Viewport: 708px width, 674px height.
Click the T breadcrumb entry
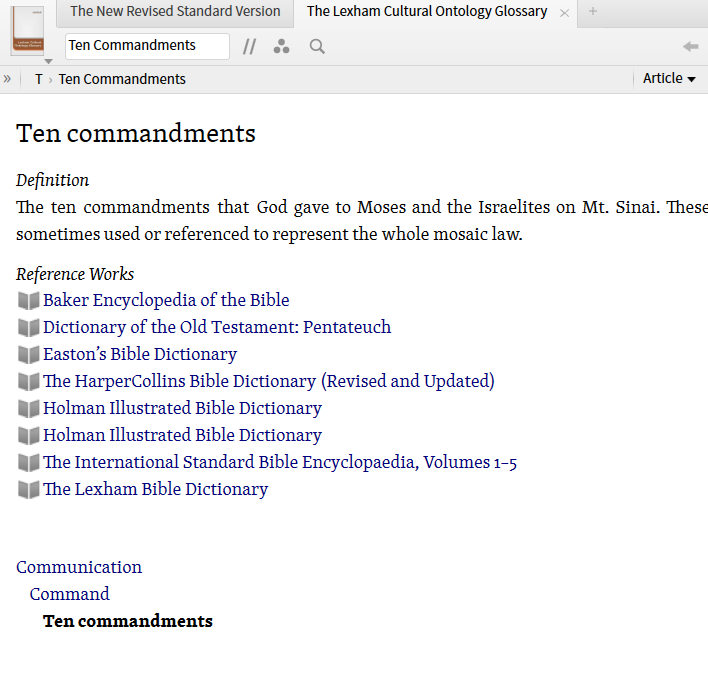pos(39,79)
